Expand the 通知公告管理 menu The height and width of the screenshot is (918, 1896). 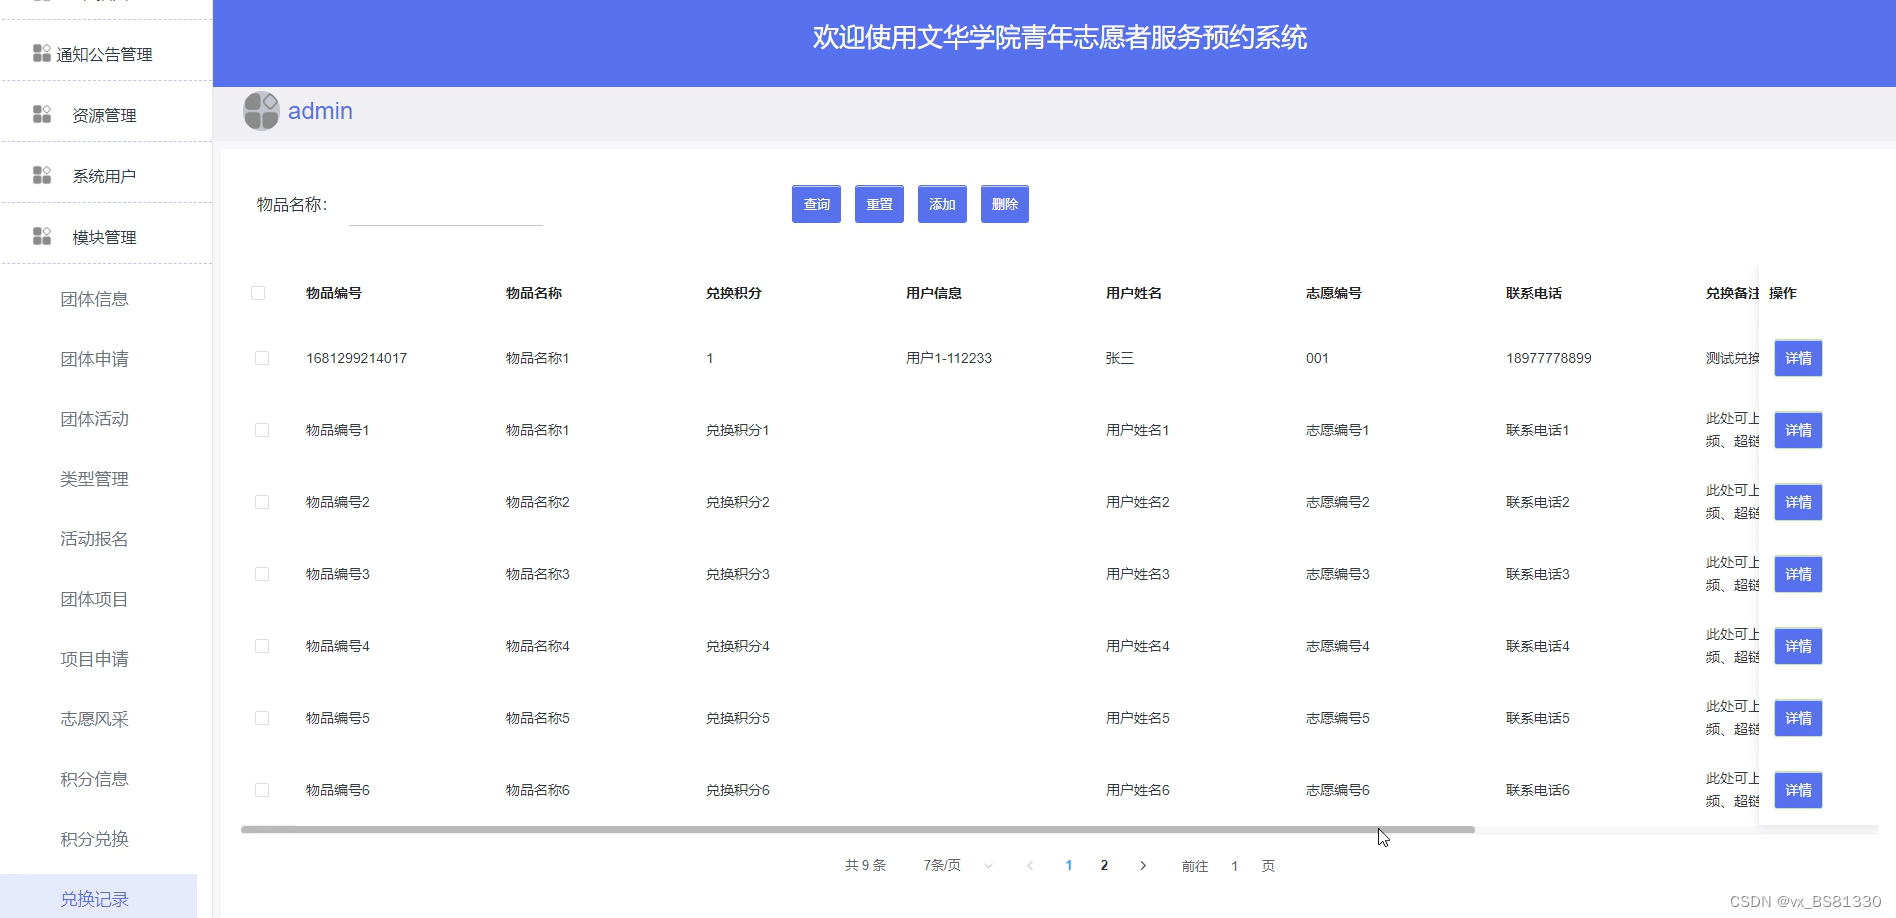point(106,54)
